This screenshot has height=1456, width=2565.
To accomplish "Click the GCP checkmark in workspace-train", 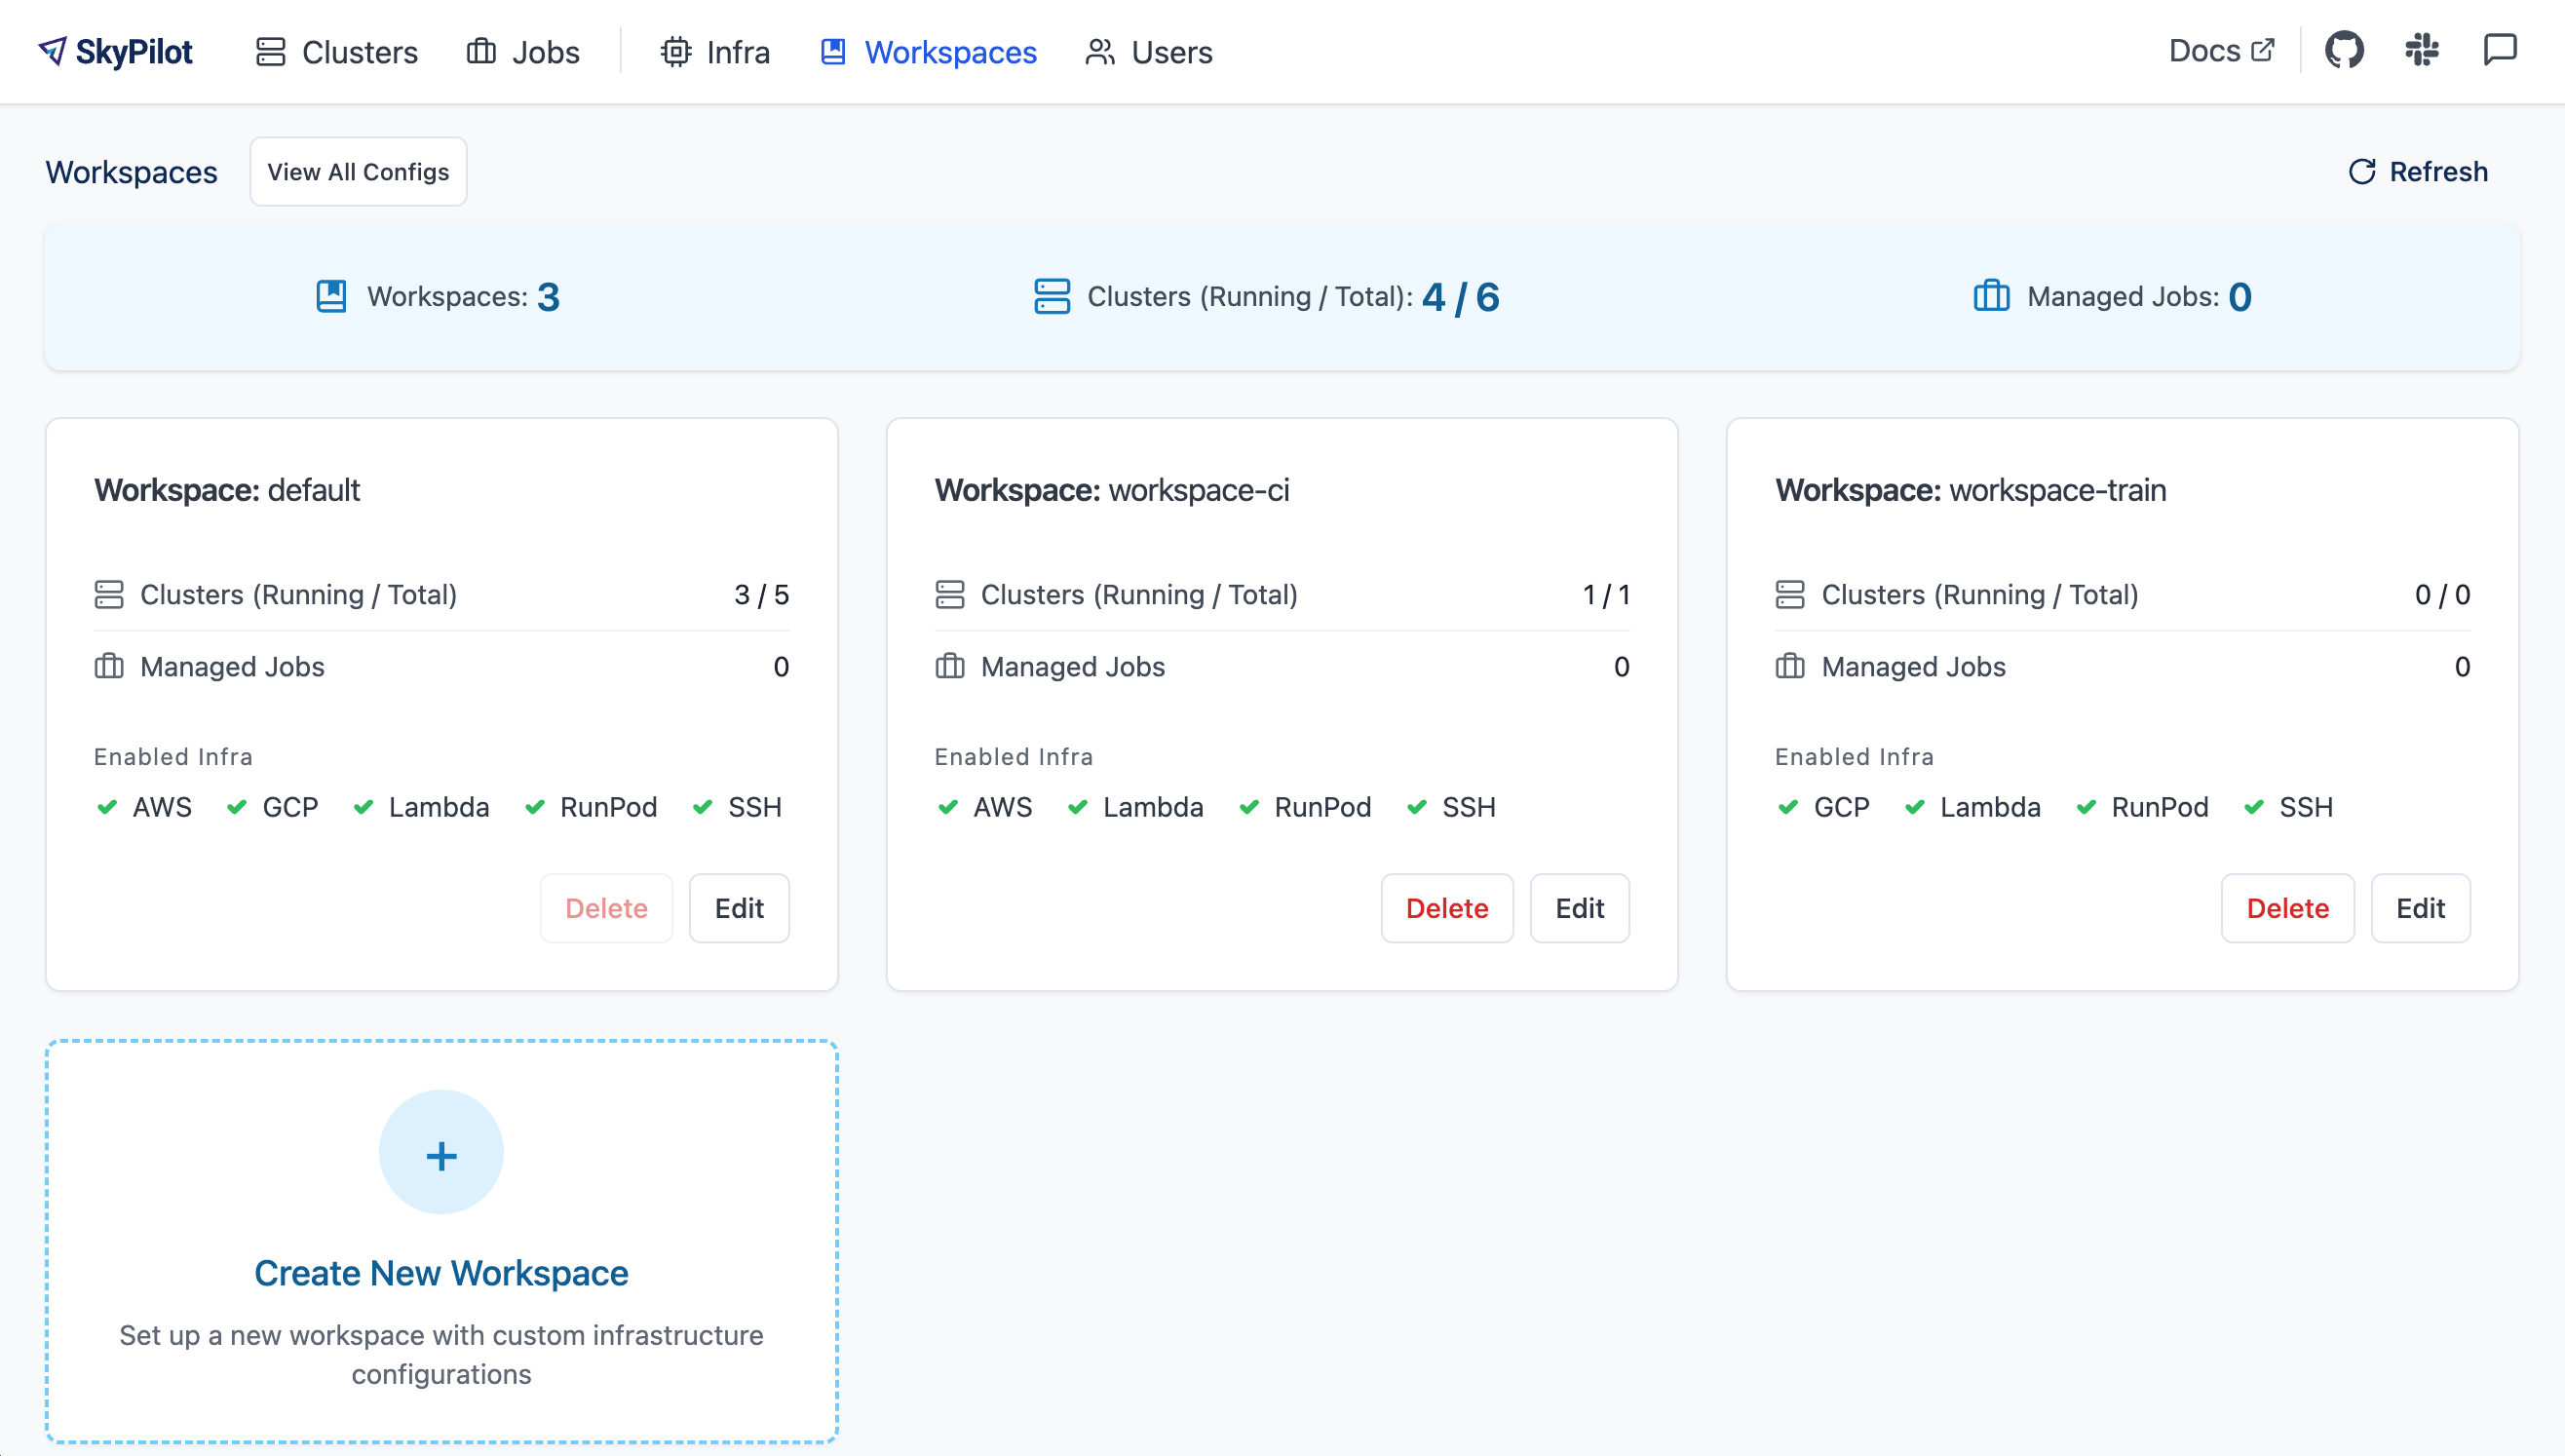I will tap(1788, 807).
